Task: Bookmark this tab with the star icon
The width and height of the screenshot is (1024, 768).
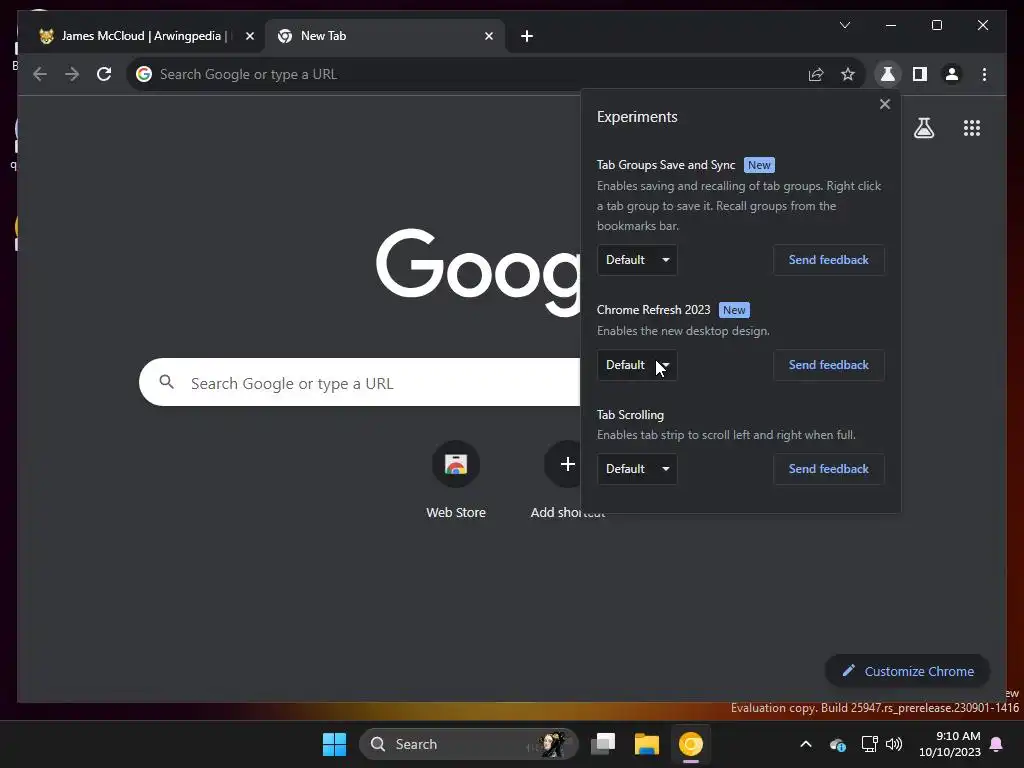Action: 848,74
